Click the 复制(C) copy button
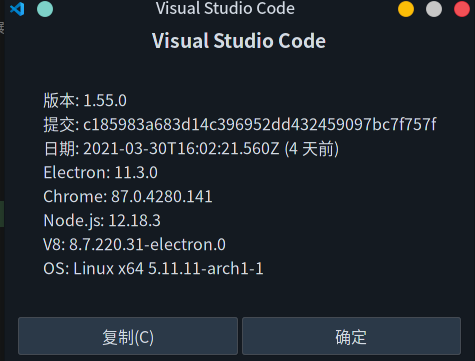Screen dimensions: 475x361 (128, 336)
